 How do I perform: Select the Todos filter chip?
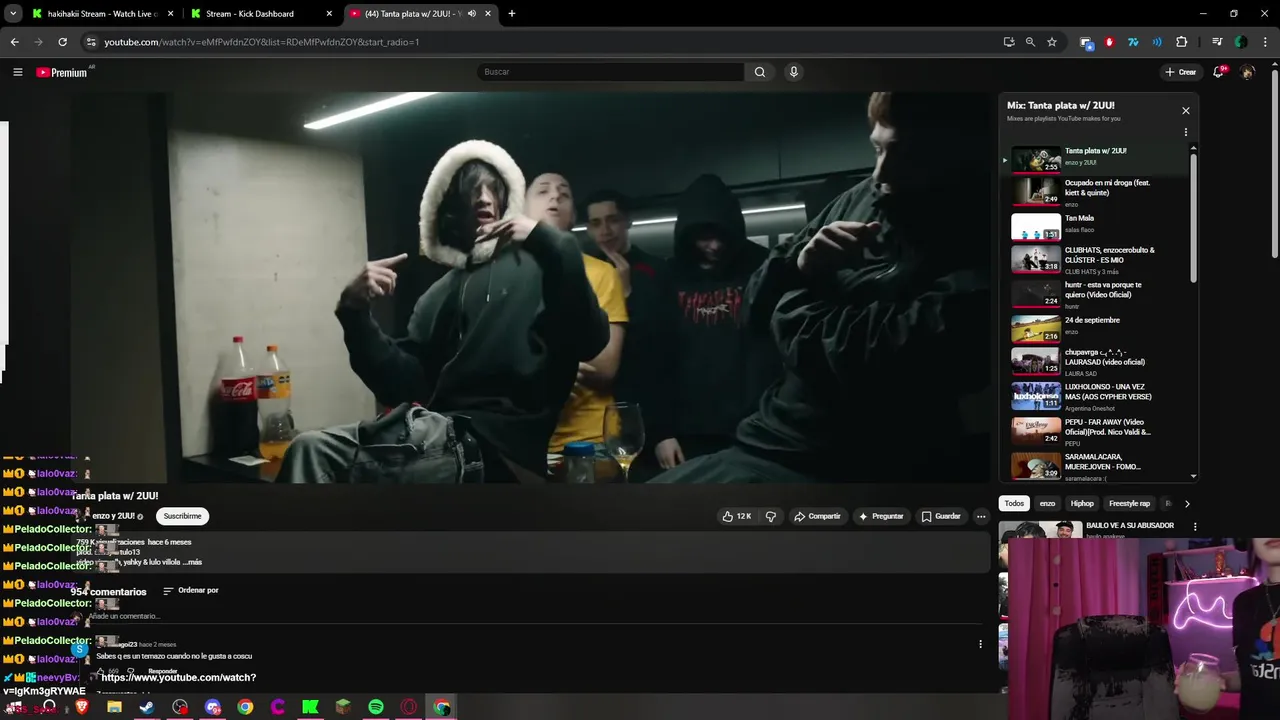(x=1014, y=503)
